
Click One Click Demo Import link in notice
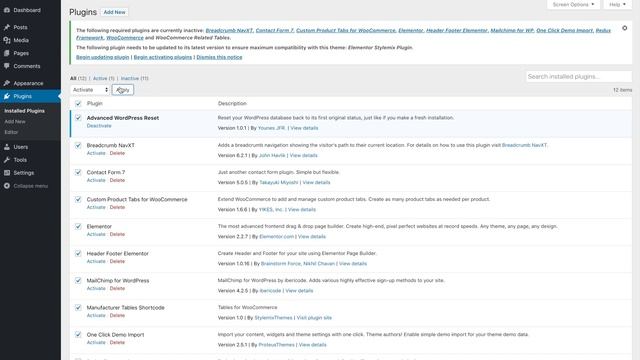tap(564, 31)
